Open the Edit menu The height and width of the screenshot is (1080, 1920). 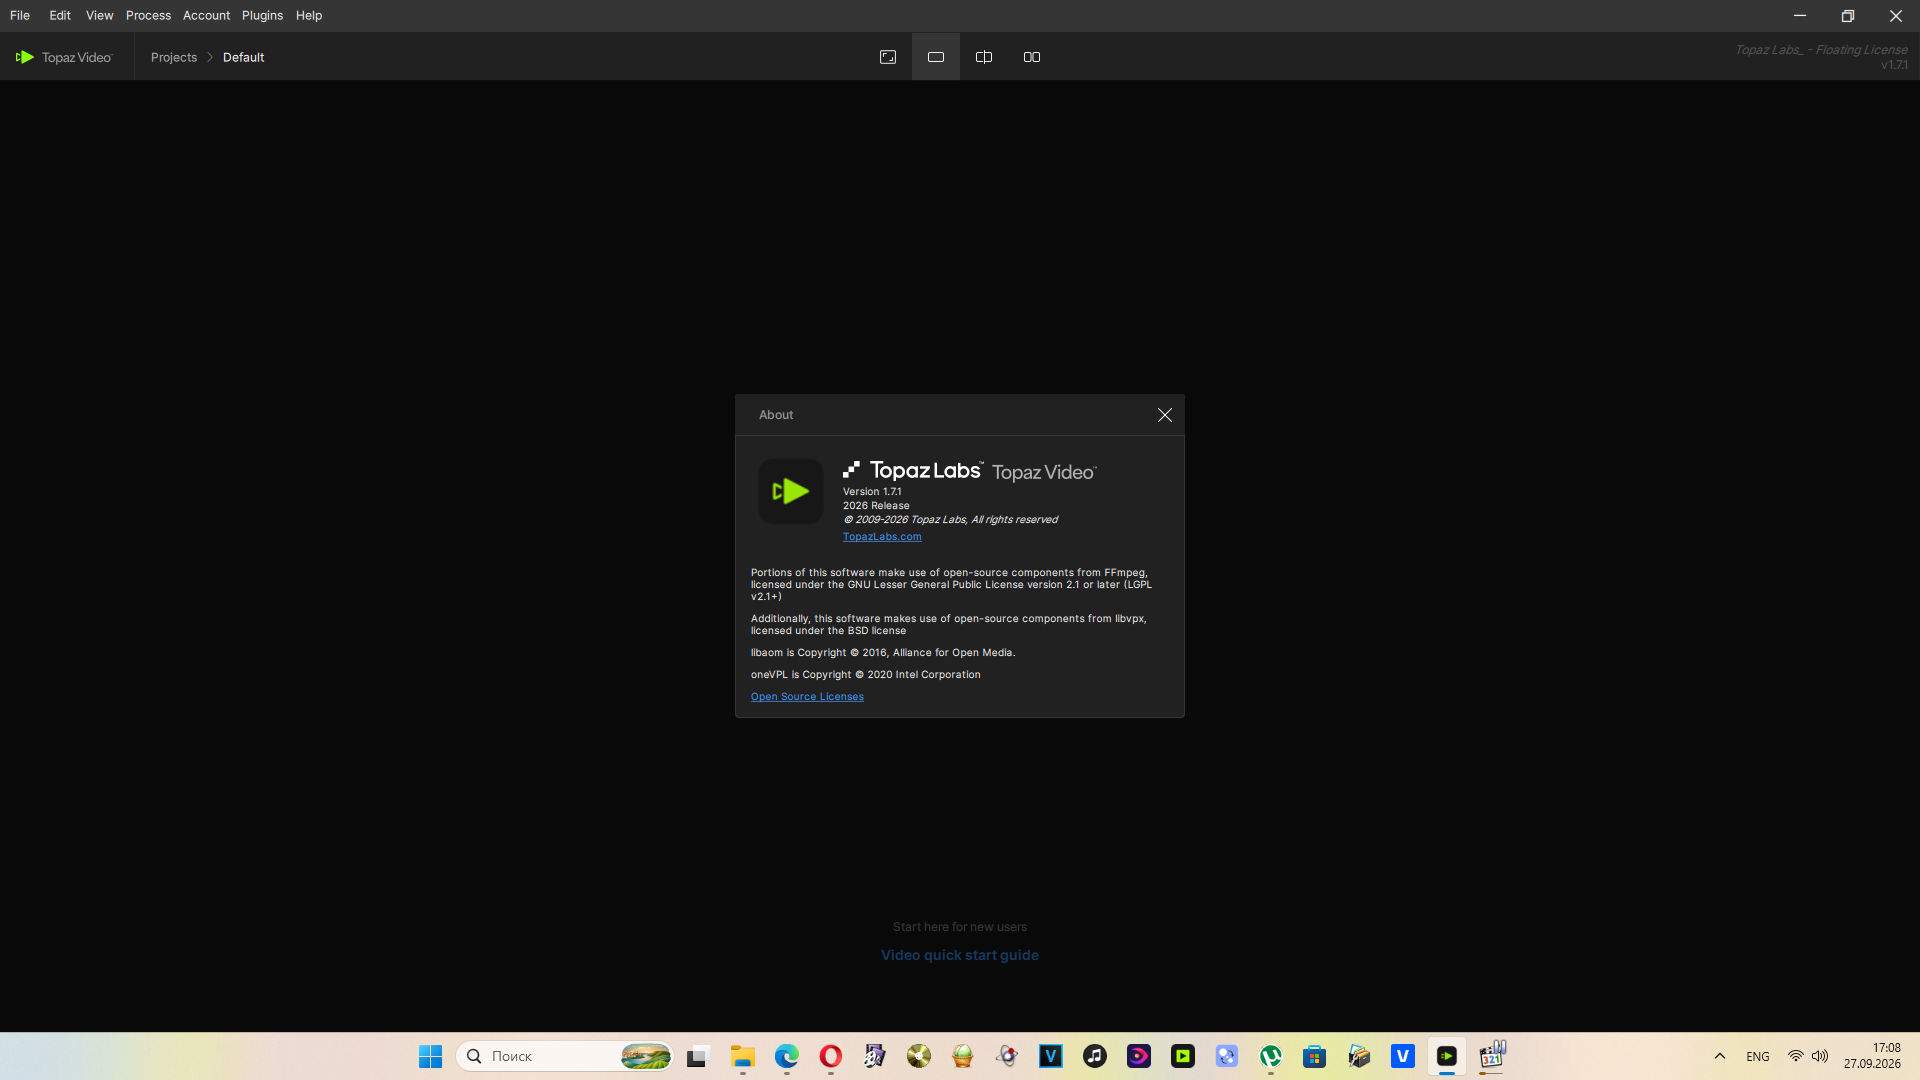click(60, 15)
